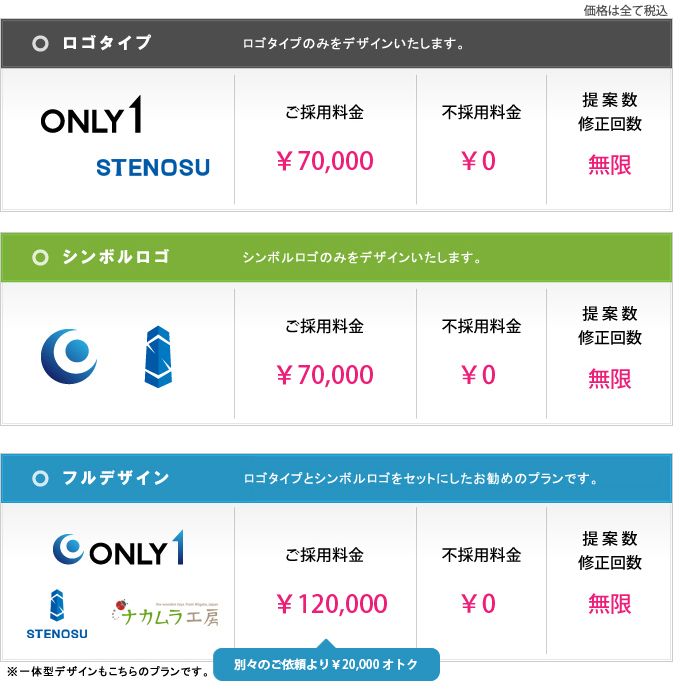
Task: Open the blue フルデザイン header bar
Action: tap(336, 478)
